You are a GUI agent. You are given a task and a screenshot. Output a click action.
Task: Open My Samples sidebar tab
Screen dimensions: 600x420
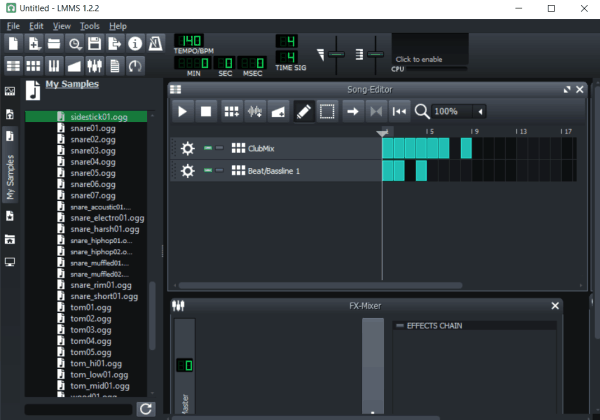click(x=10, y=164)
